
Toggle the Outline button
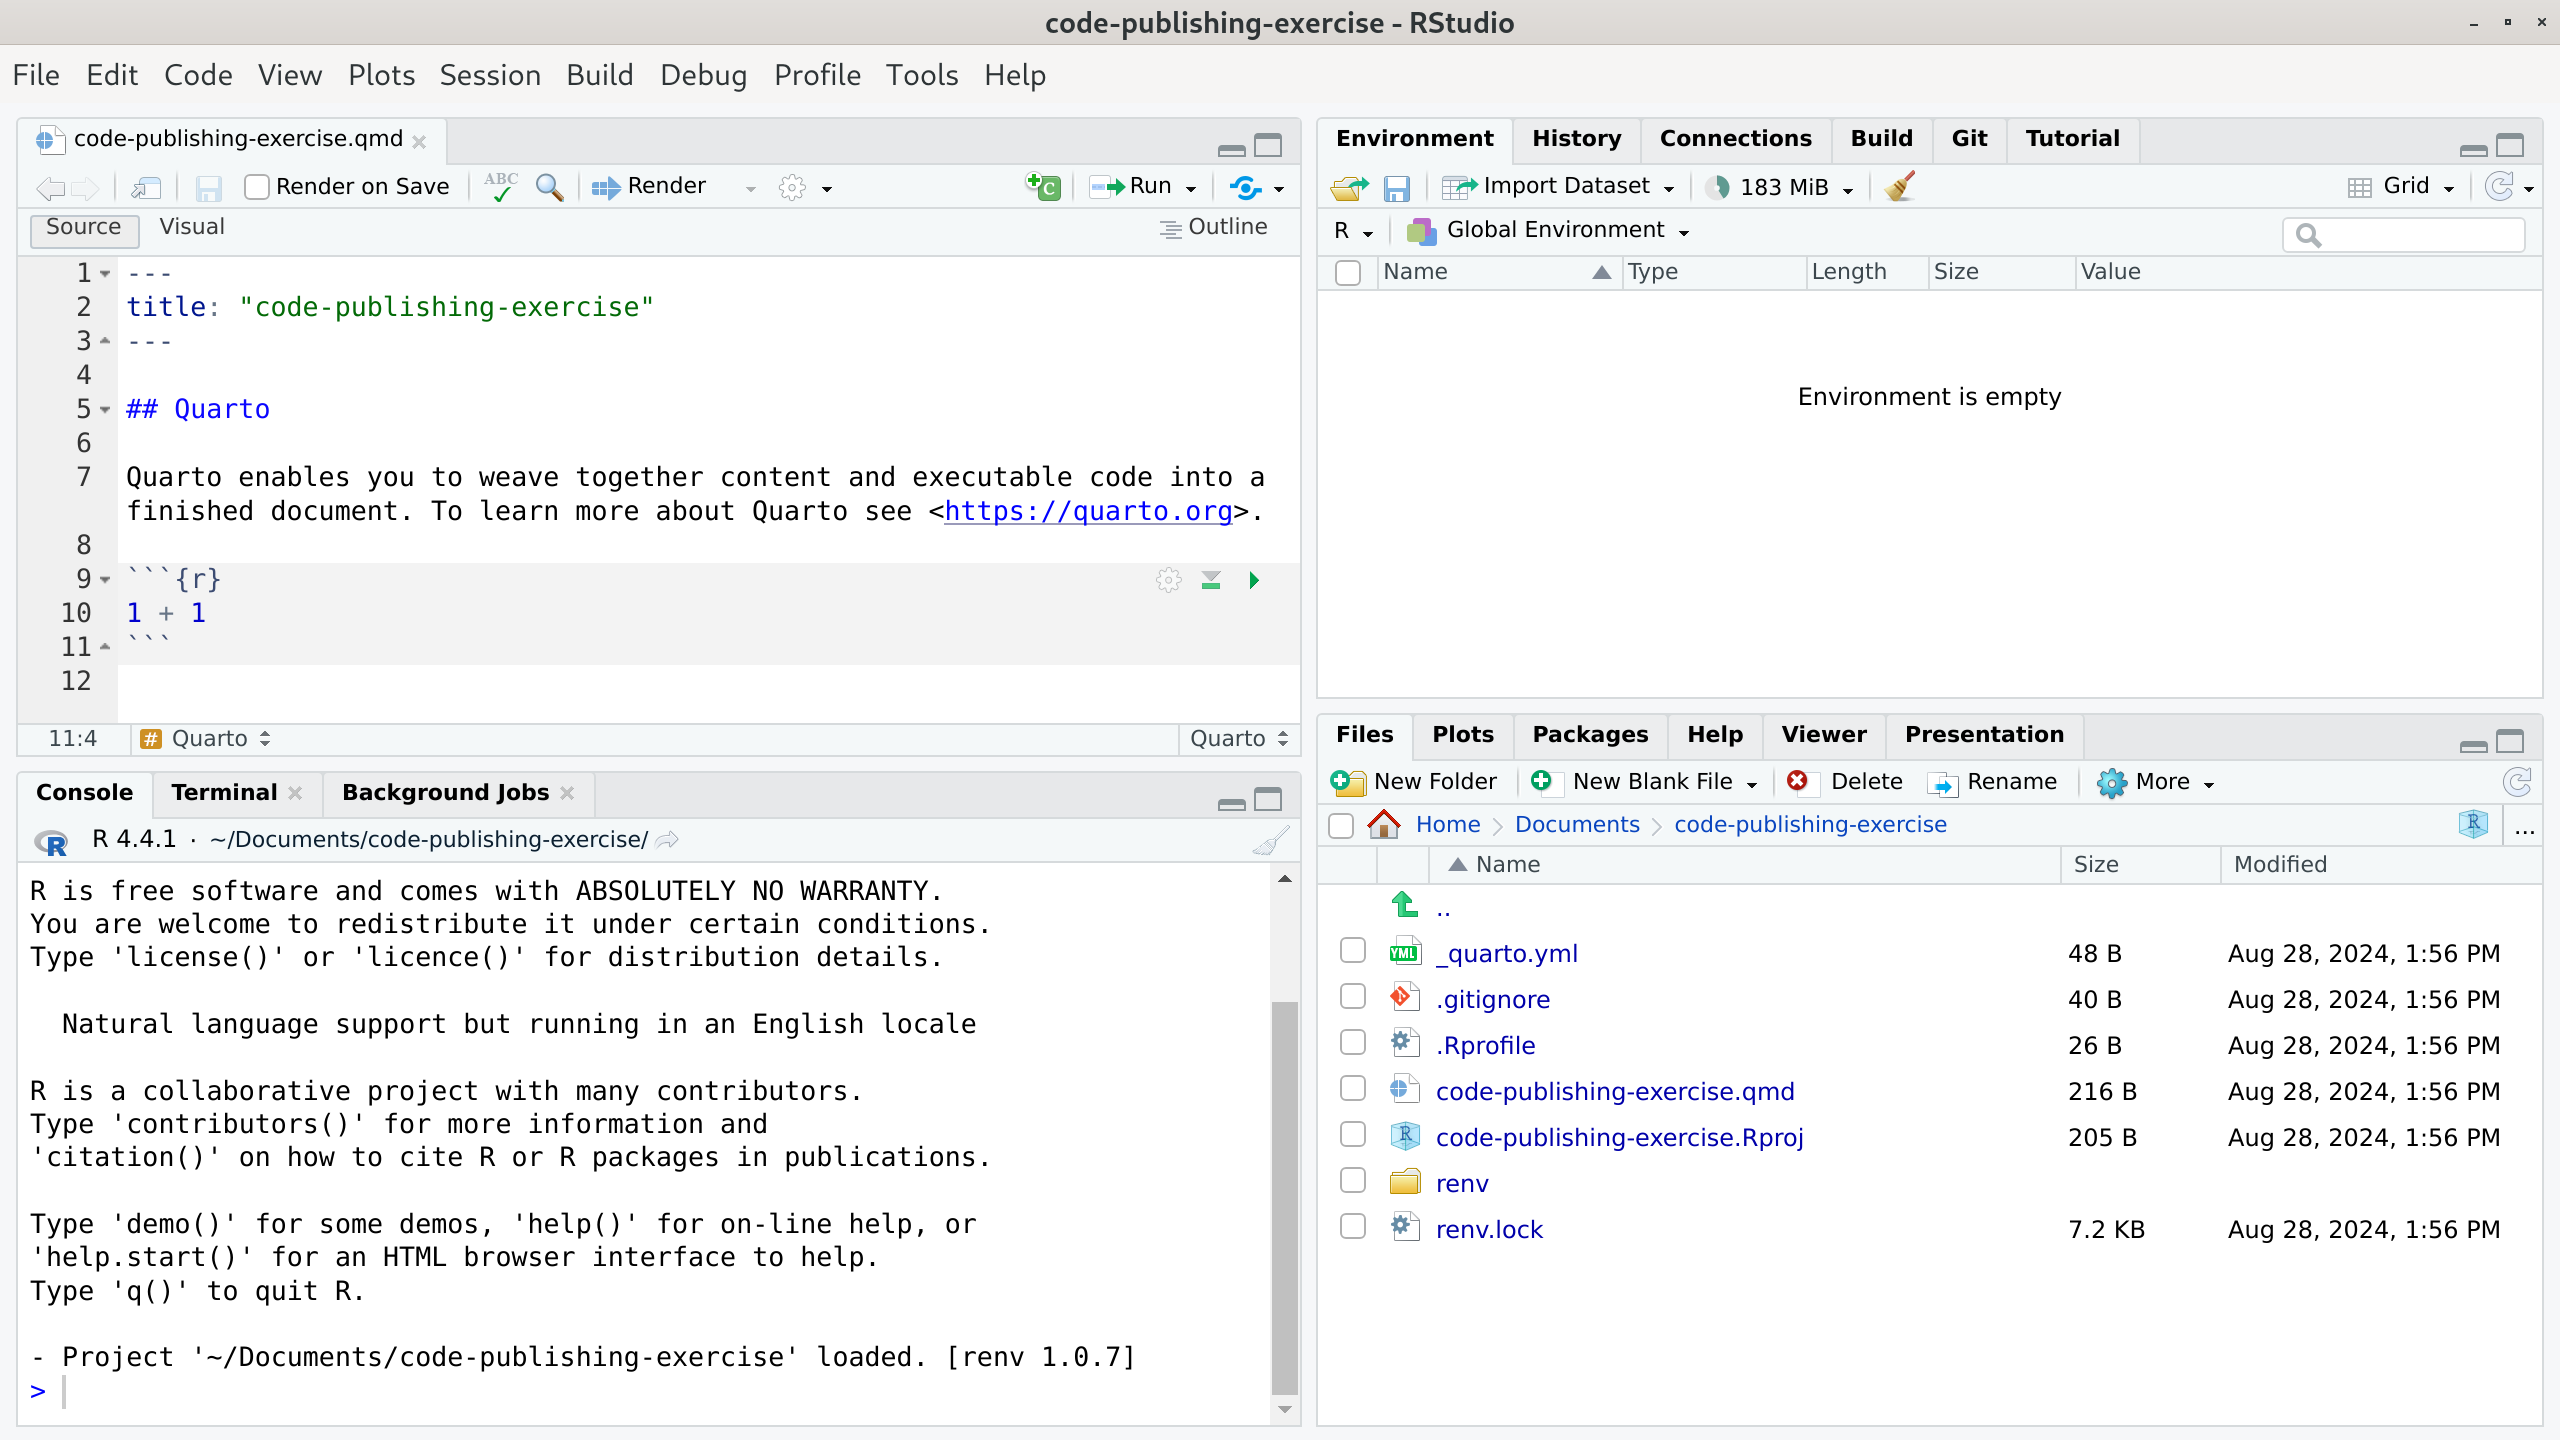tap(1213, 228)
